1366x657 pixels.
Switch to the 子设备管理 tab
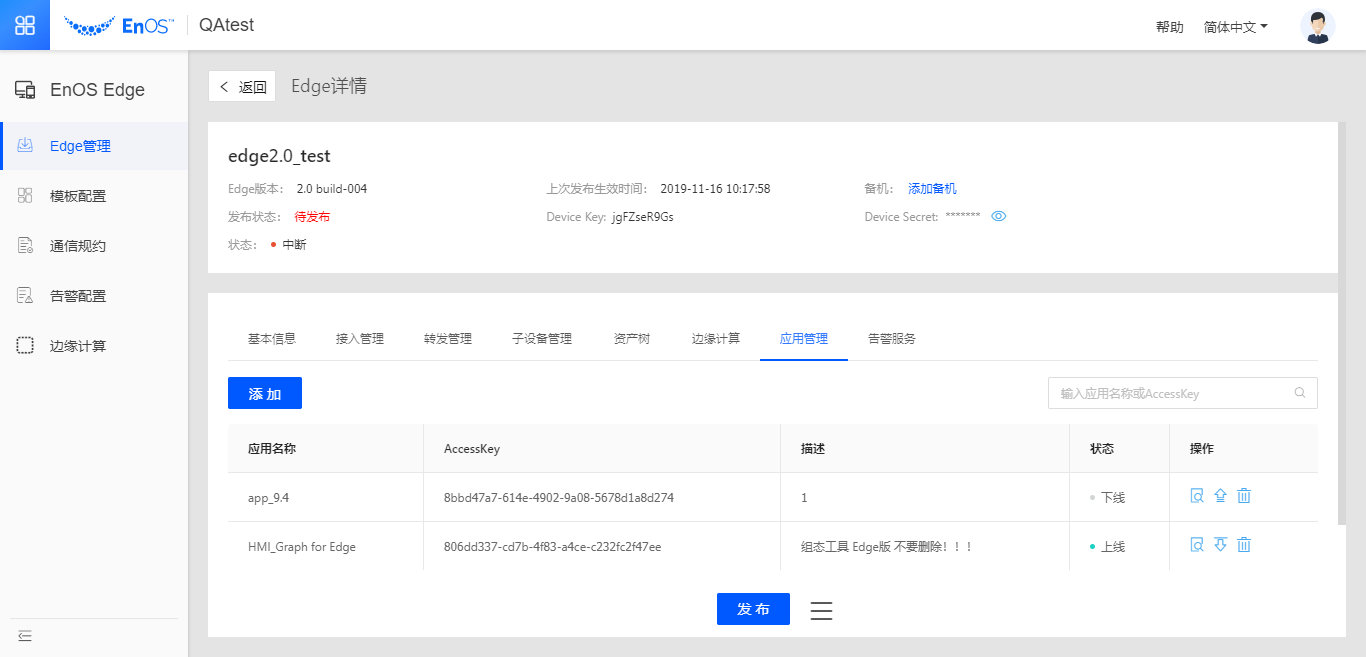click(542, 339)
